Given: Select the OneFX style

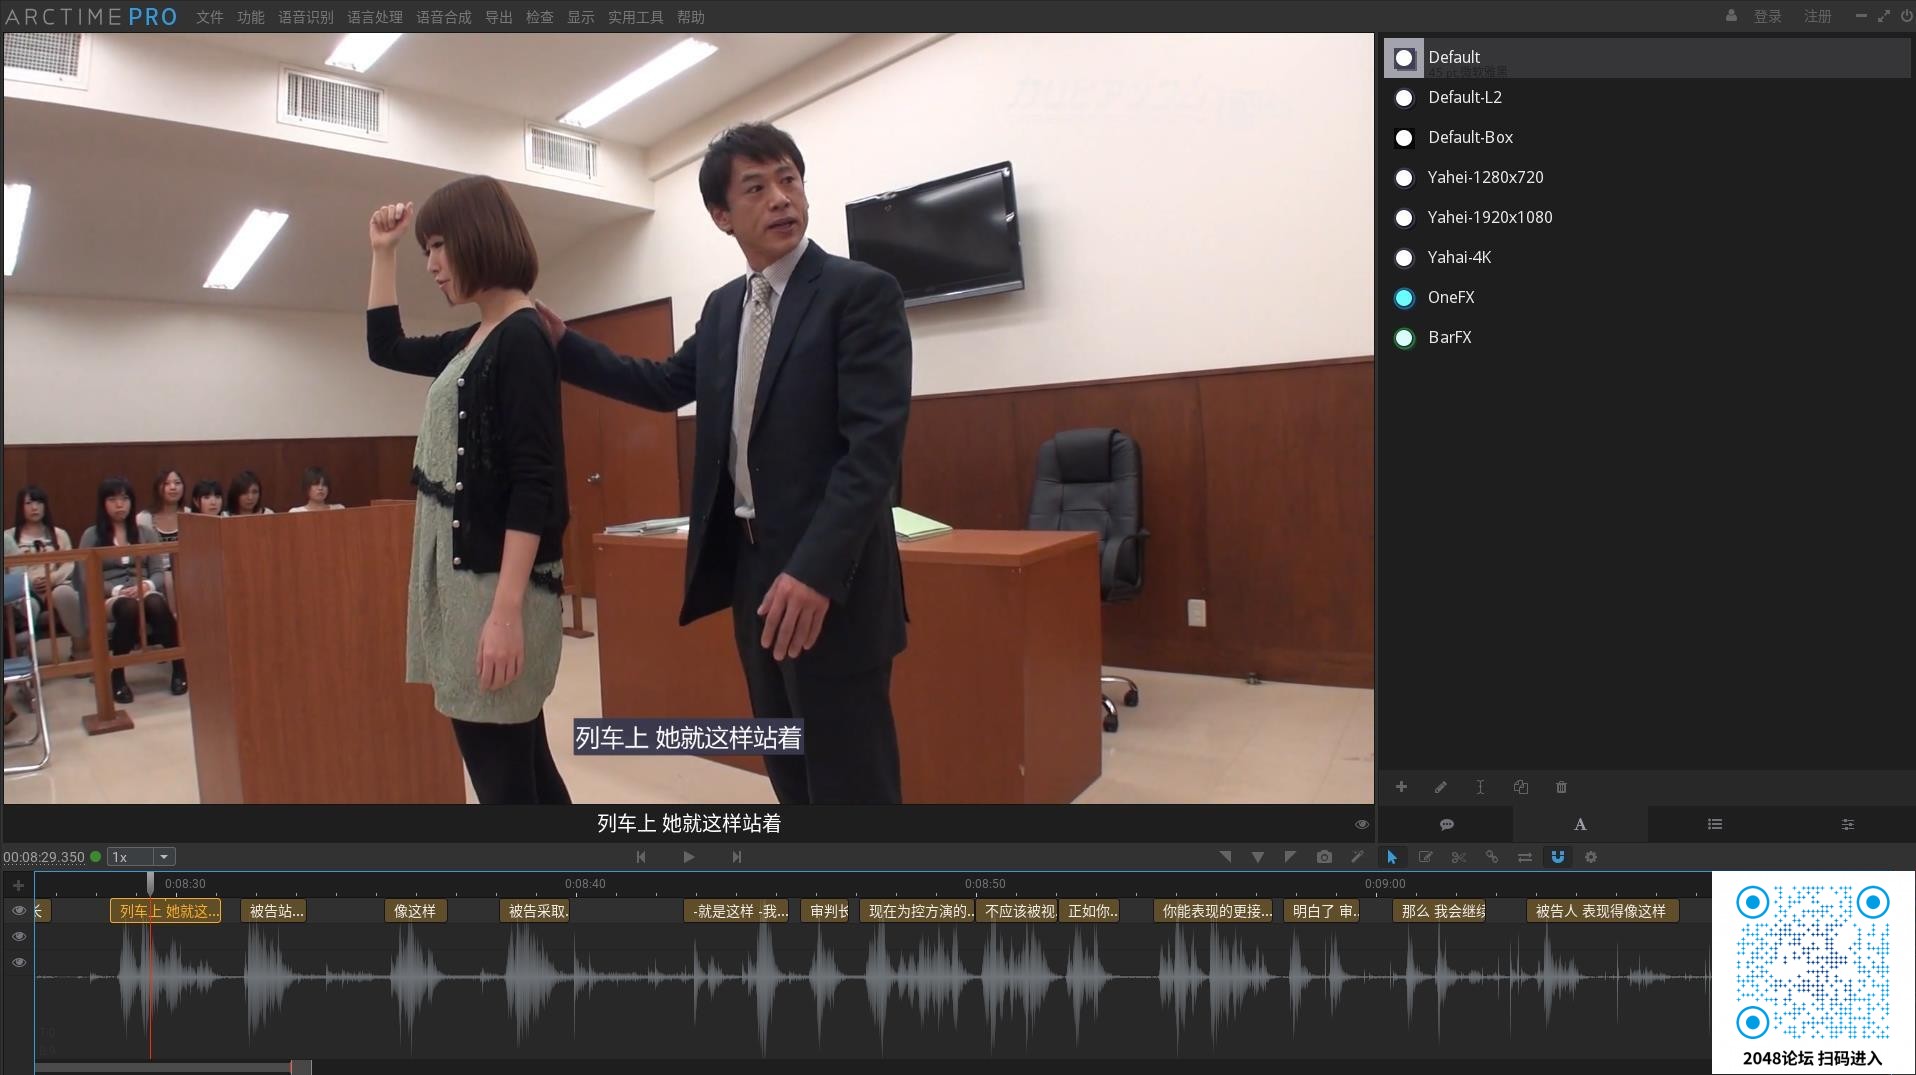Looking at the screenshot, I should pos(1647,298).
